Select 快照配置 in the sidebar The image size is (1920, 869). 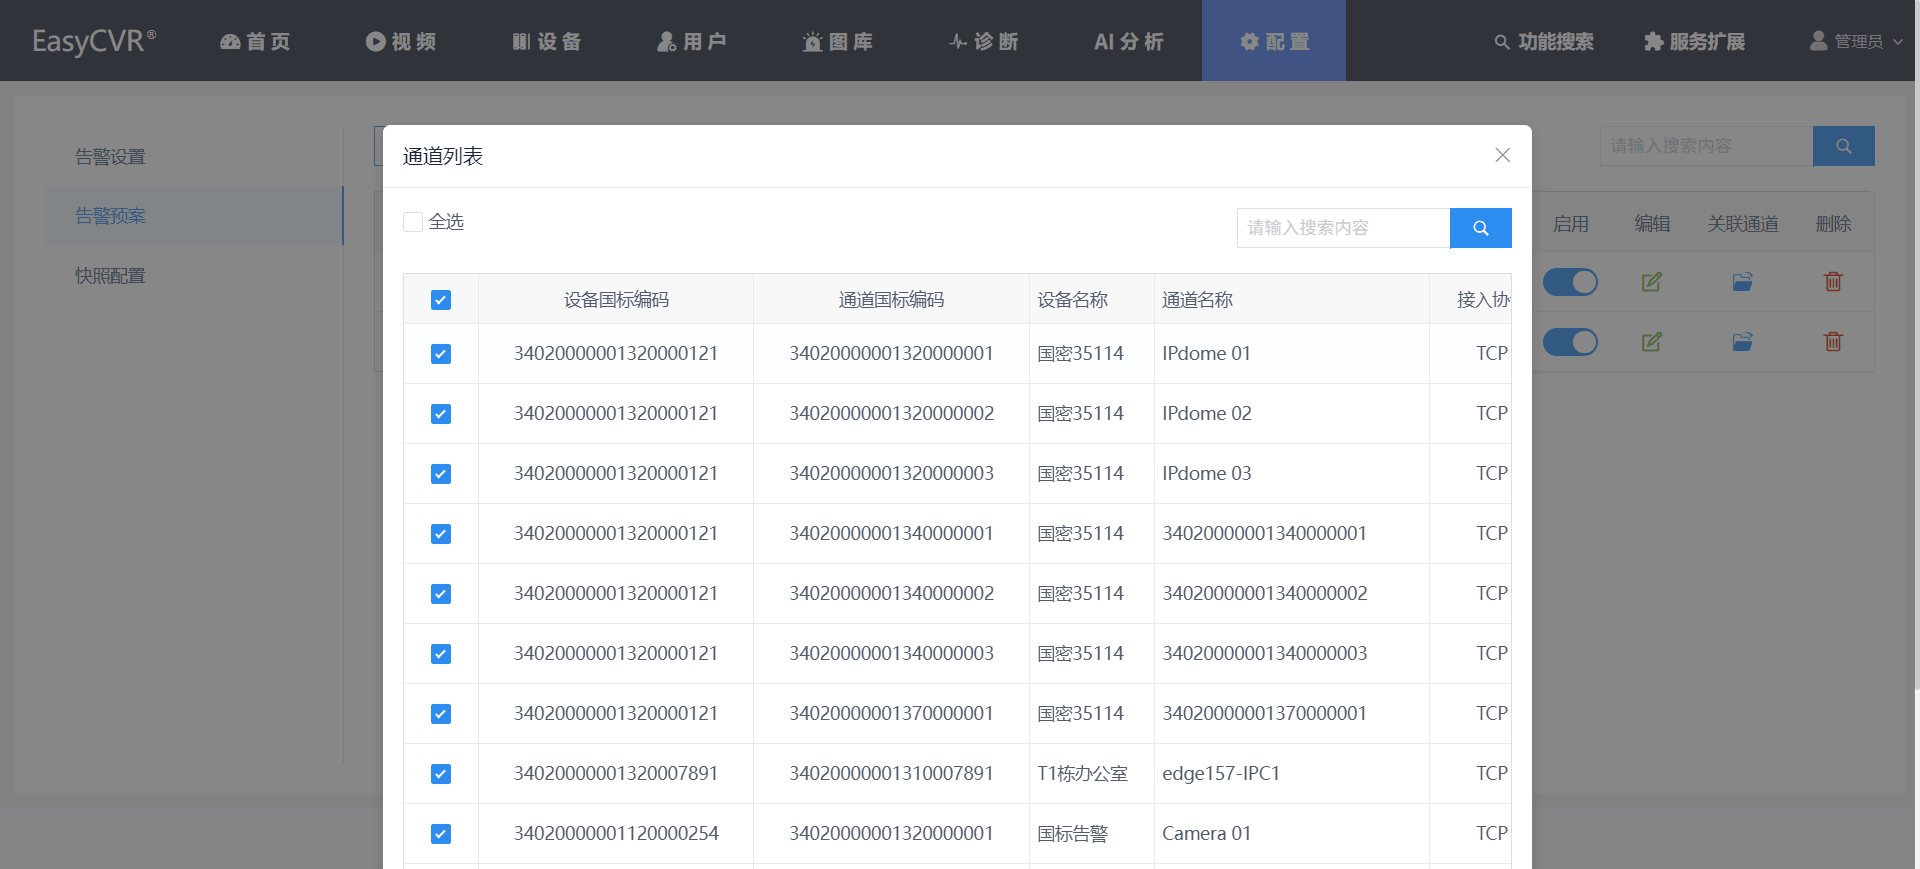110,276
